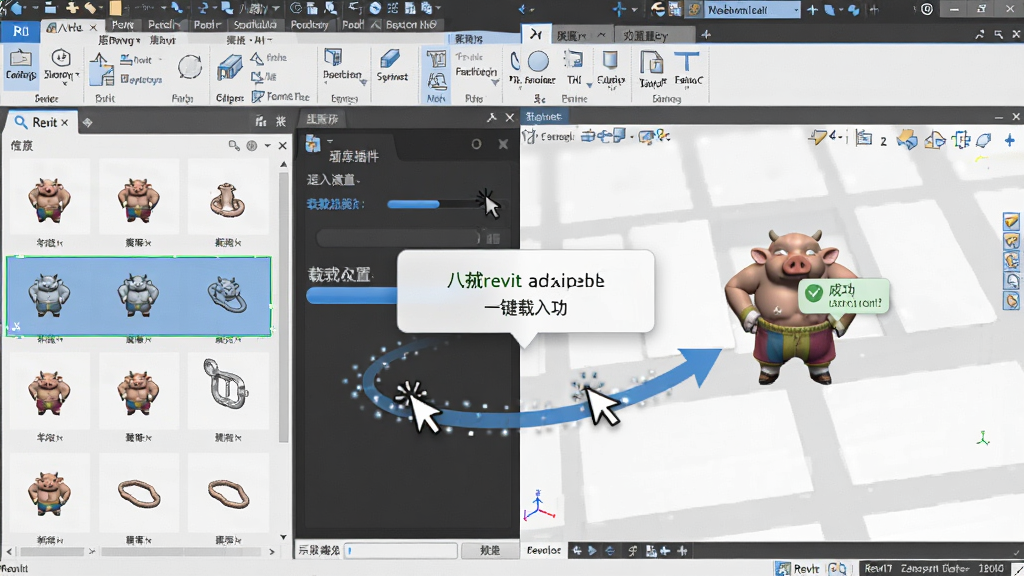Click the Bepteaya ribbon tool

[141, 79]
